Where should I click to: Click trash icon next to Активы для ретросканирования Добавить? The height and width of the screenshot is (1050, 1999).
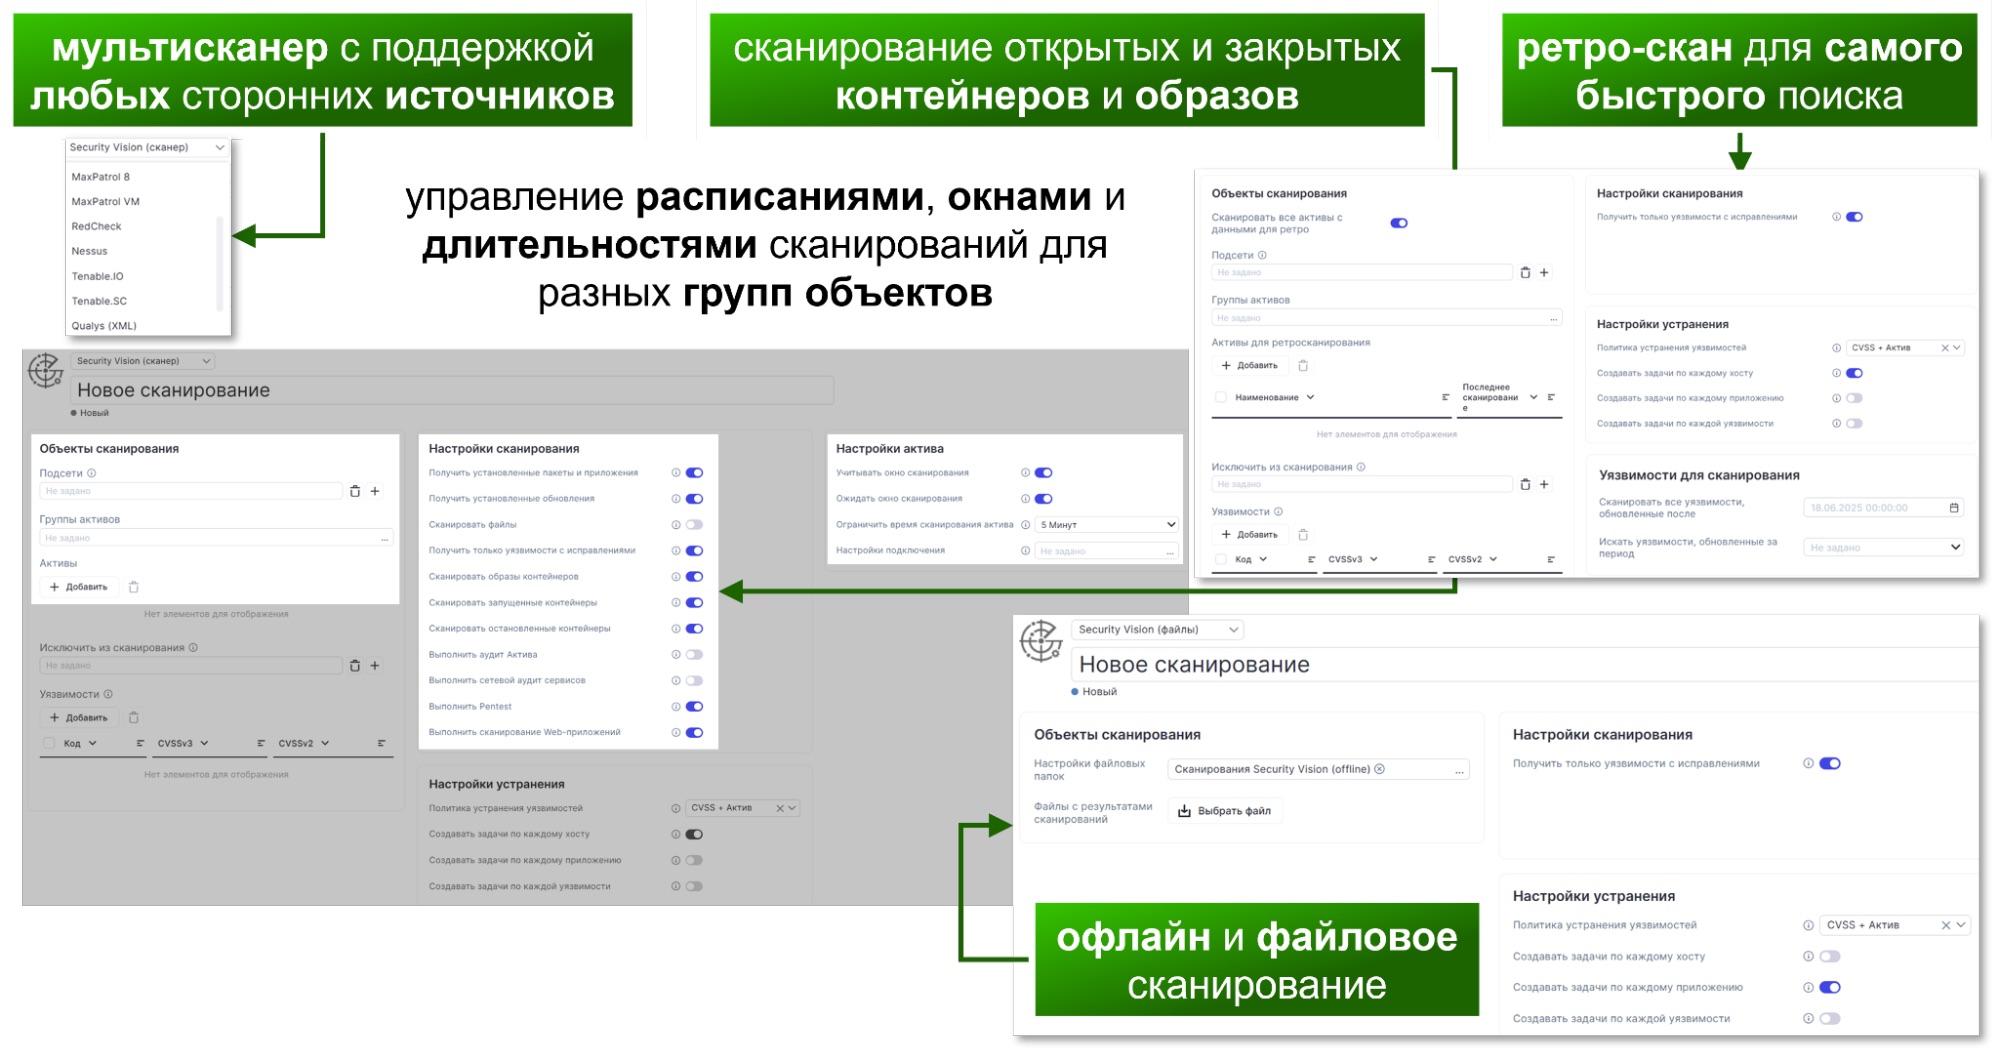pos(1303,366)
